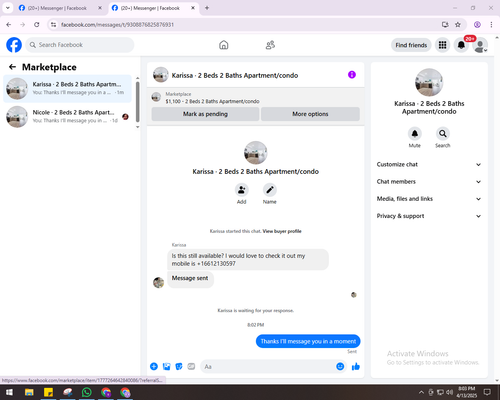
Task: Open Sticky Notes from the taskbar
Action: pos(48,392)
